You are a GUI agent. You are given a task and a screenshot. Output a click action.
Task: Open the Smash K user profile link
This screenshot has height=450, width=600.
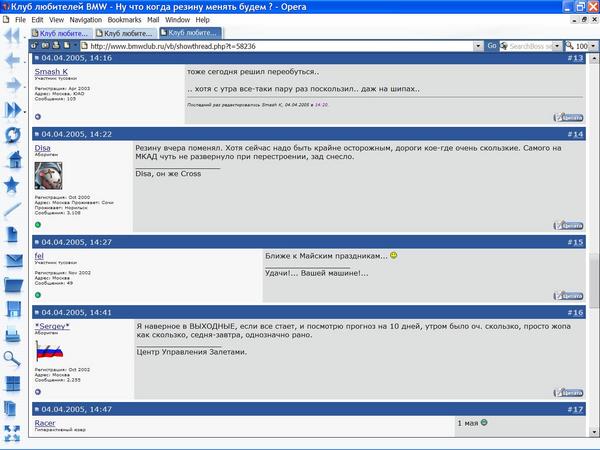[51, 72]
